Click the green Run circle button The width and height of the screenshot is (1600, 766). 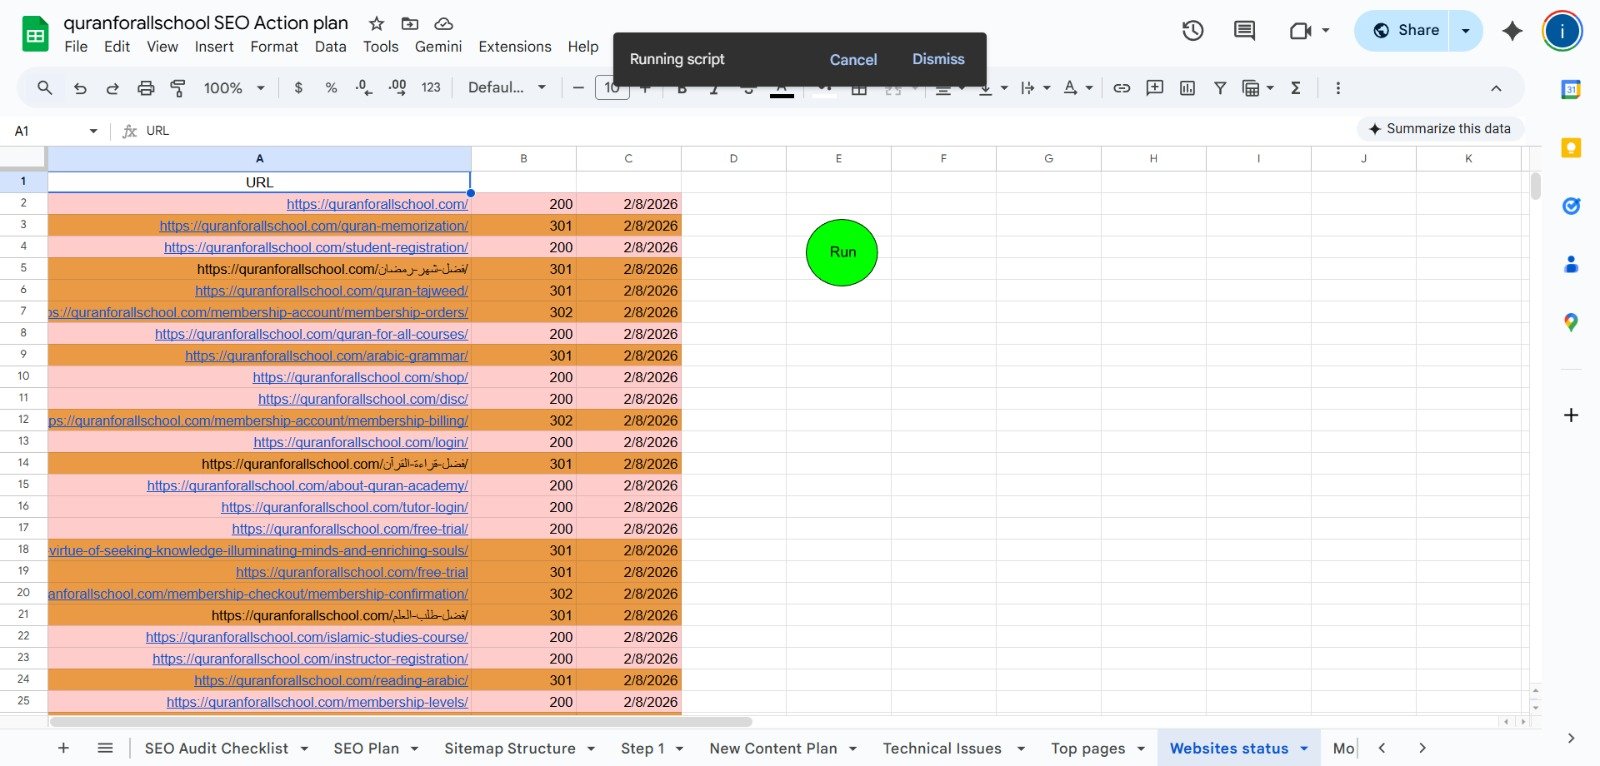pos(842,252)
